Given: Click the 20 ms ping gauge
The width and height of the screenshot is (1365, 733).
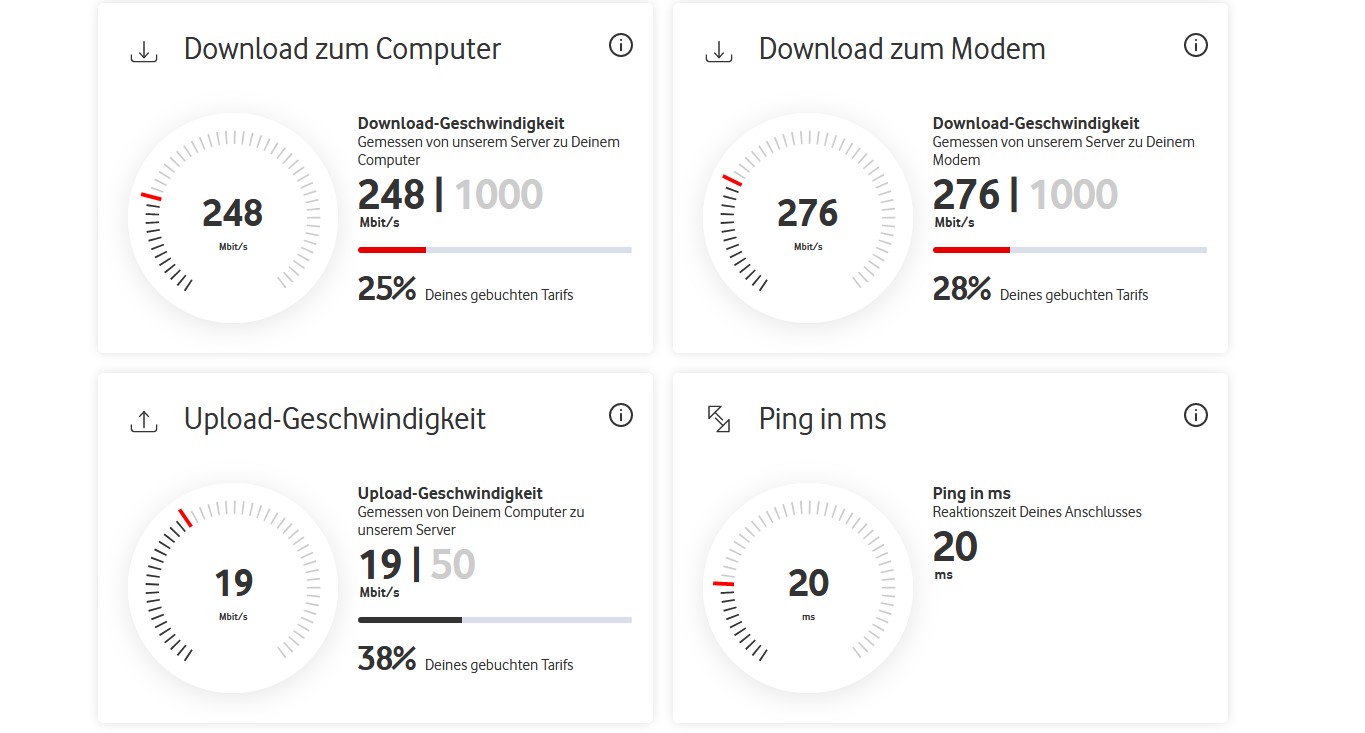Looking at the screenshot, I should point(808,588).
